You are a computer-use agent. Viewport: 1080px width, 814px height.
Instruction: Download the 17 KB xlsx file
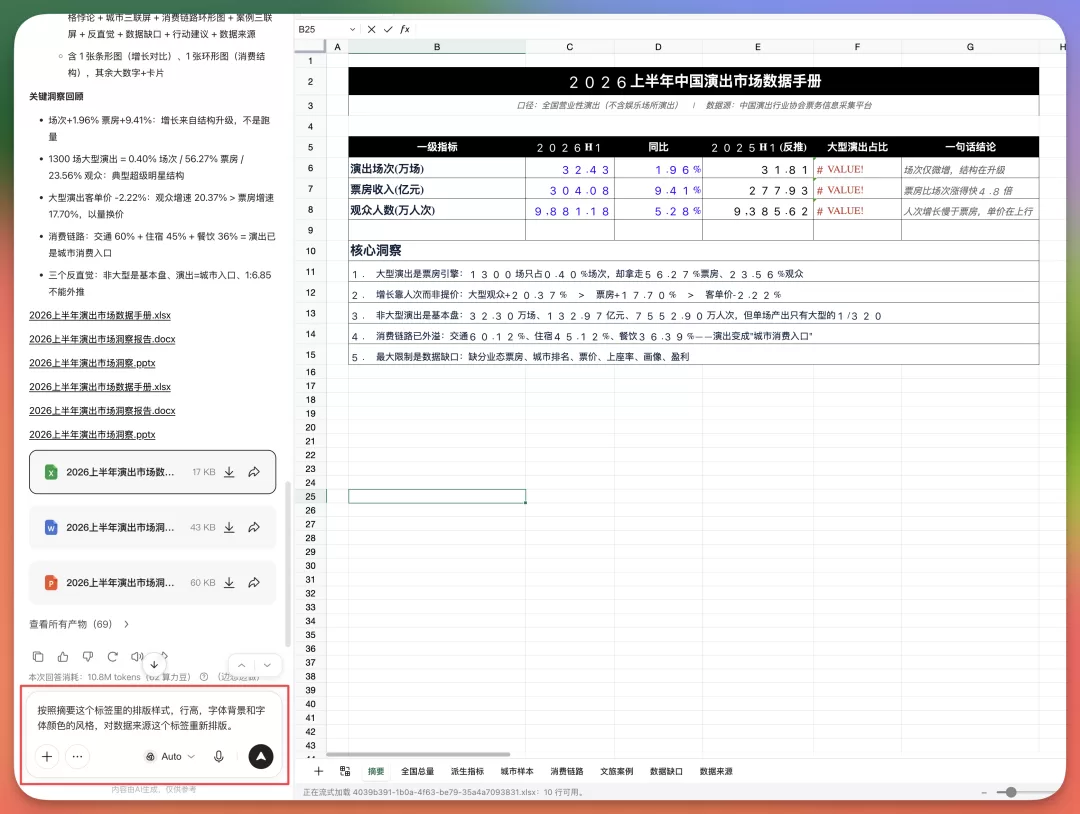coord(229,472)
